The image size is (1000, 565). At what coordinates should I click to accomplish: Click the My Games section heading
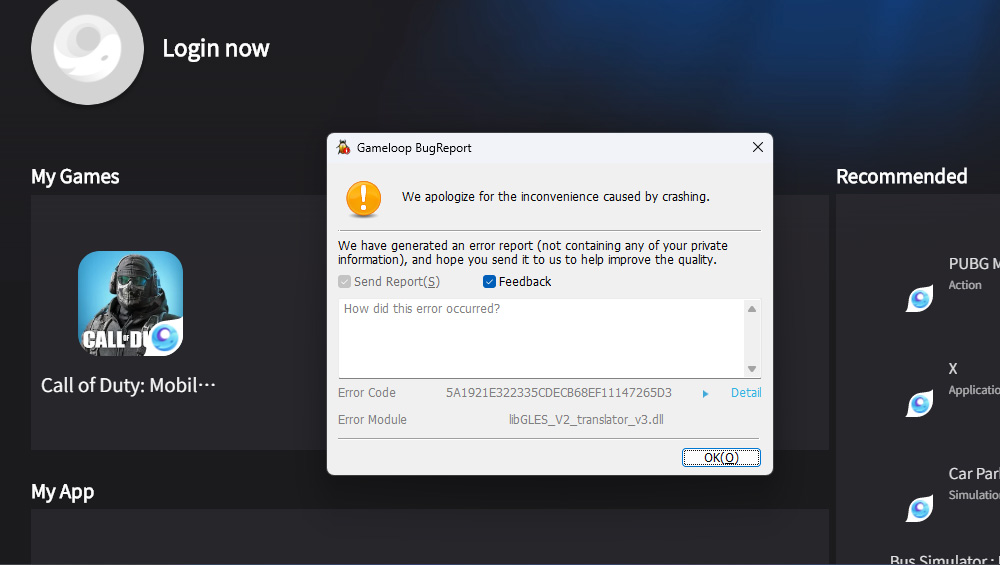click(x=75, y=177)
